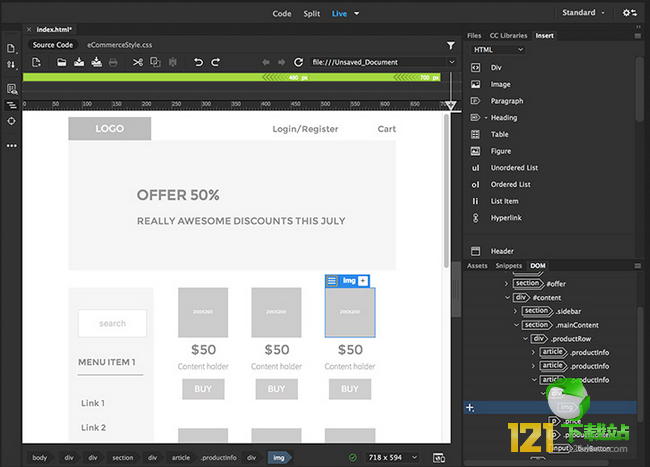The width and height of the screenshot is (650, 467).
Task: Click the save icon
Action: click(x=79, y=62)
